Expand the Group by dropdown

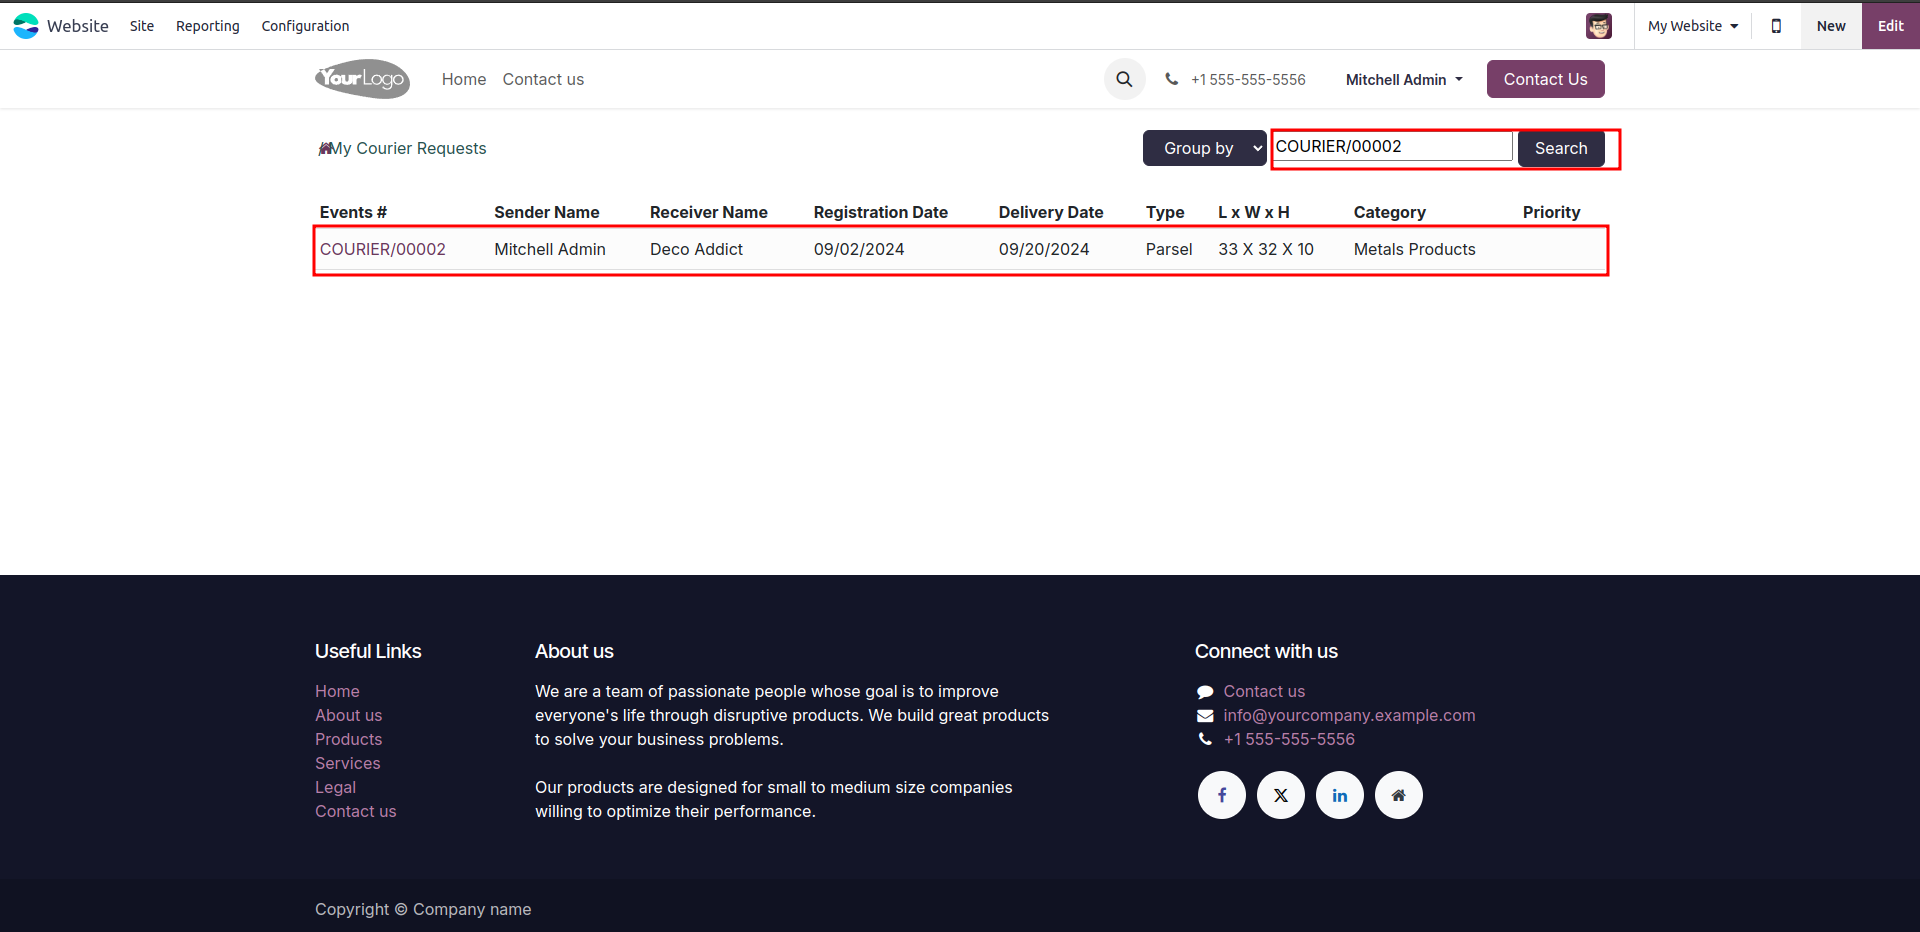coord(1205,148)
